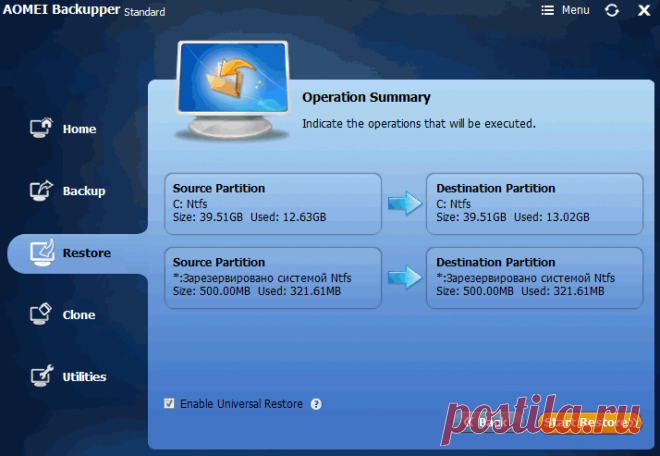This screenshot has width=660, height=456.
Task: Click the Utilities icon in sidebar
Action: 41,376
